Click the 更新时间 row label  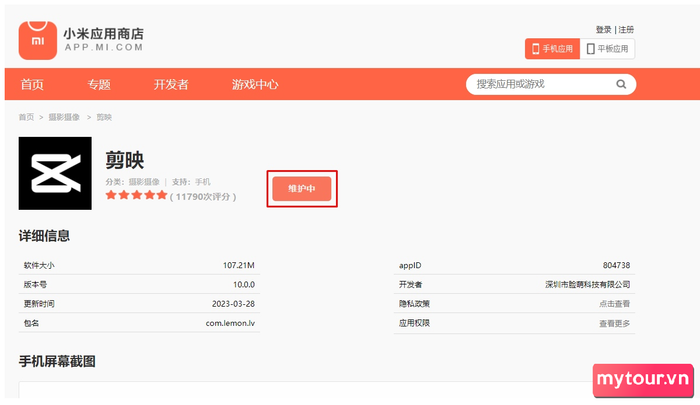pos(39,304)
